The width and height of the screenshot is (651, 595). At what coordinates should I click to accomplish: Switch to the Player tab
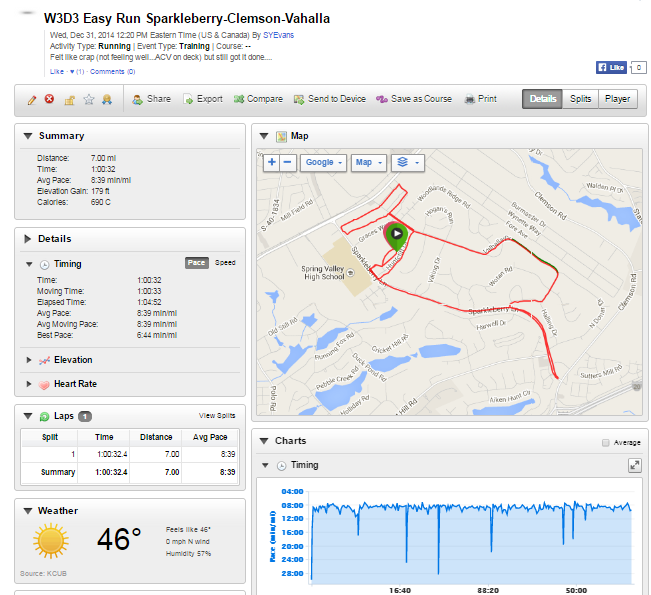click(617, 99)
